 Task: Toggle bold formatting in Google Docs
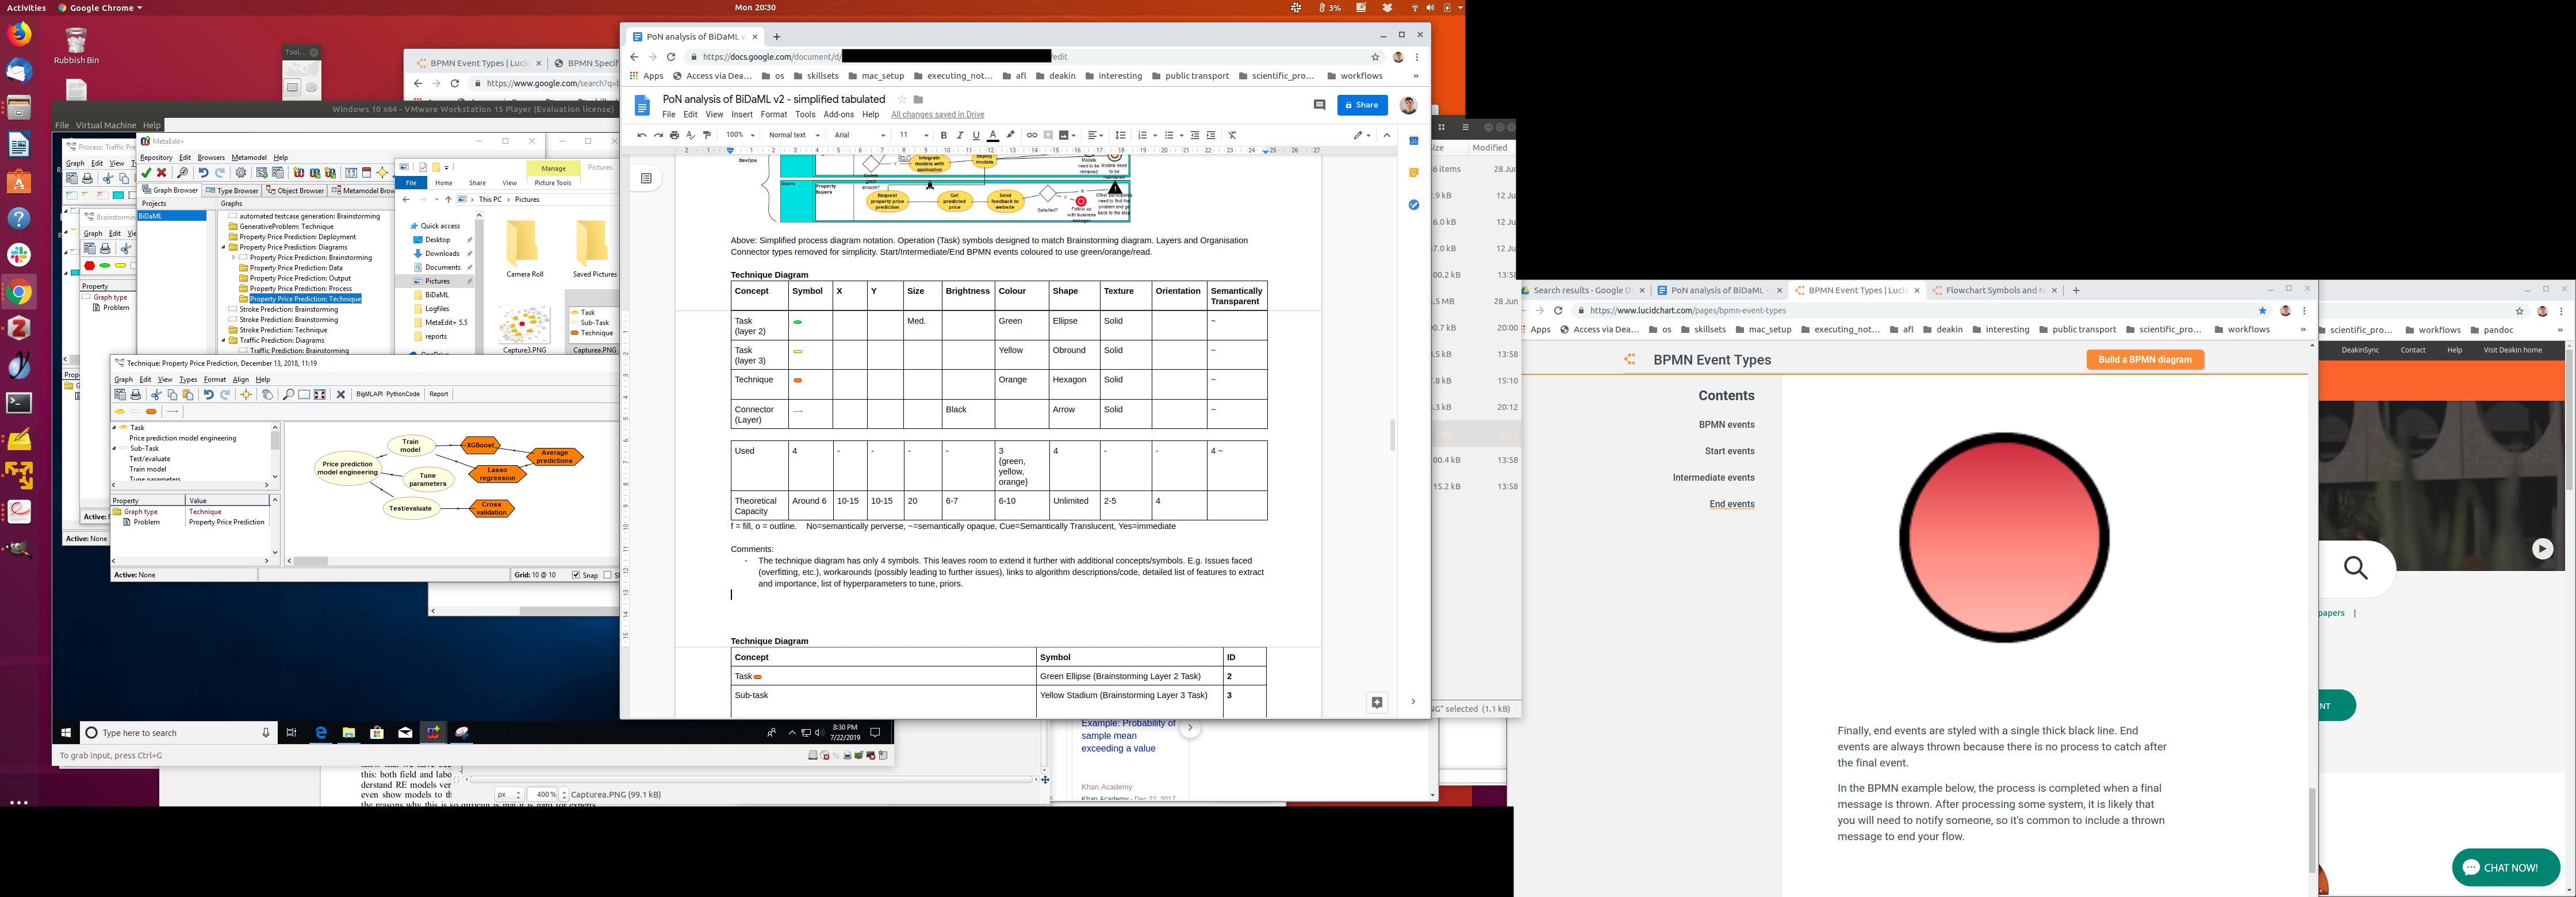tap(943, 135)
